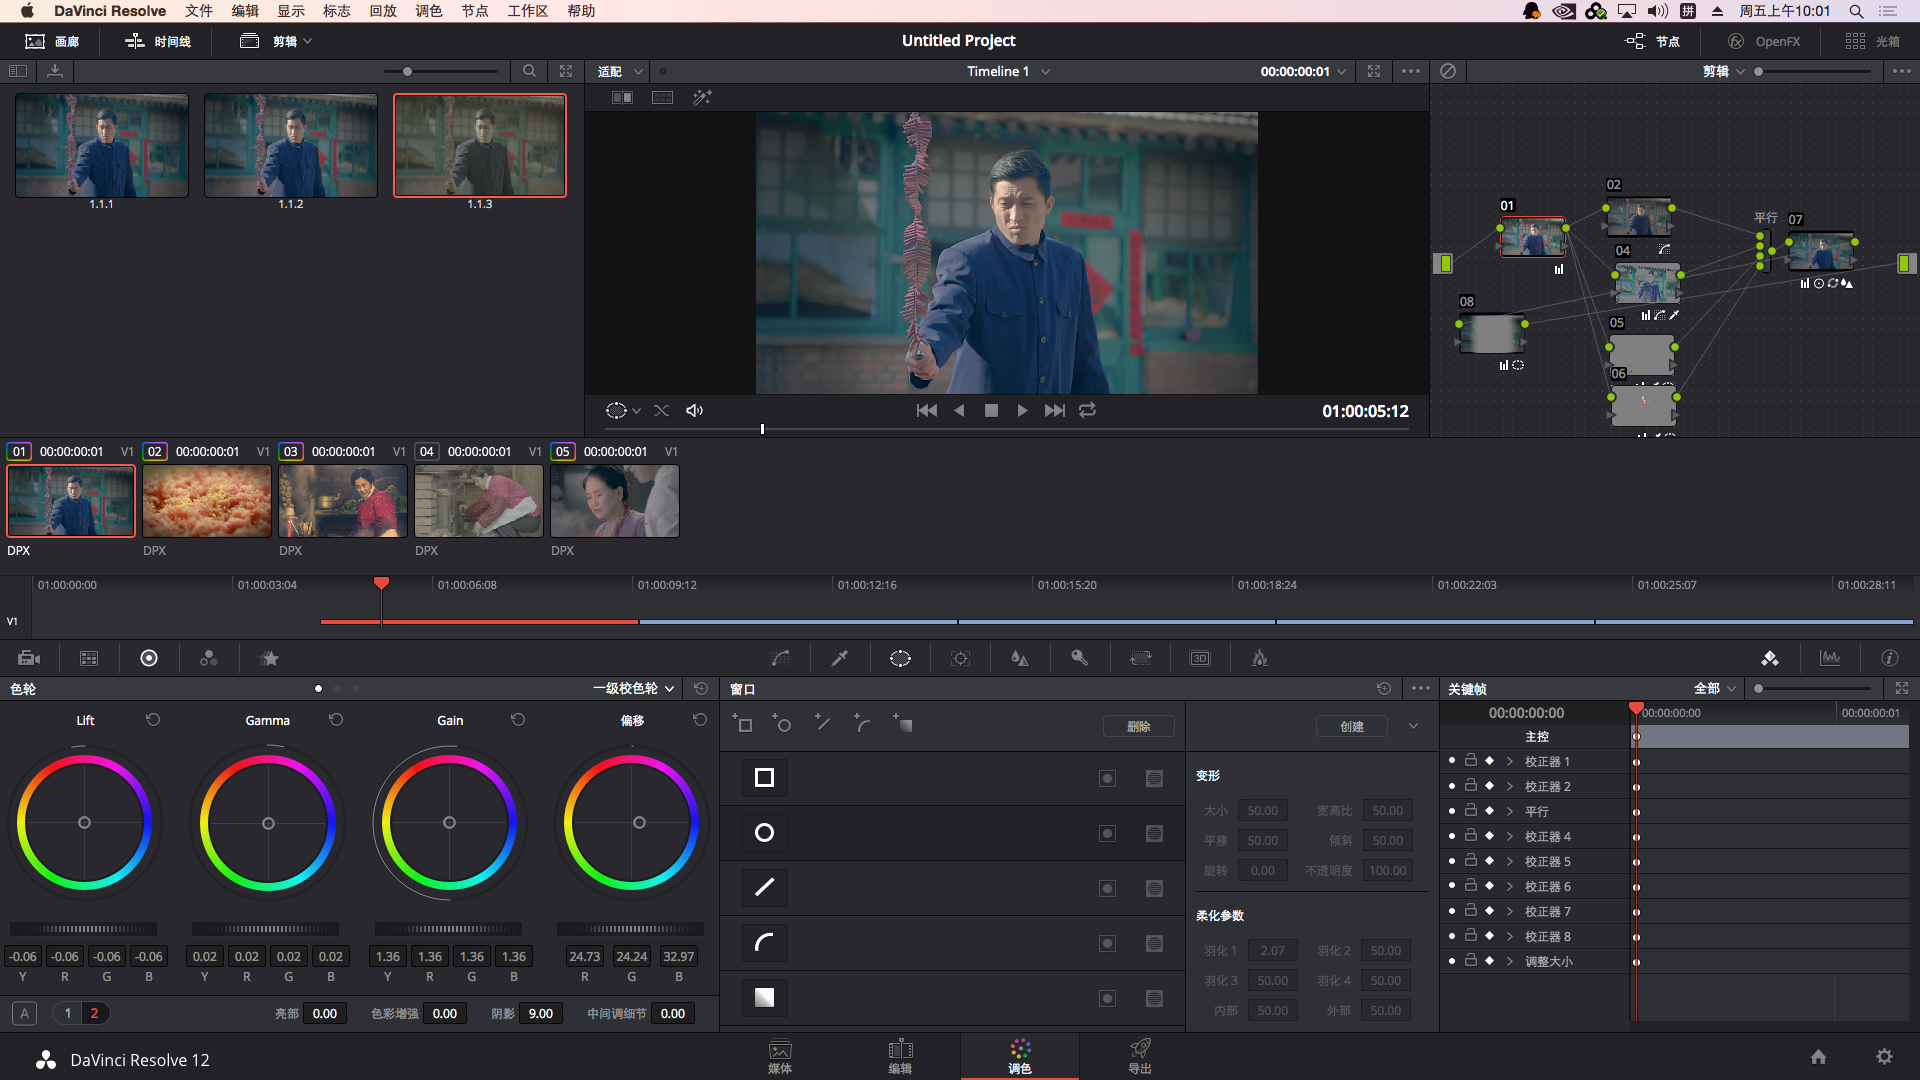Adjust the keyframe zoom slider
The image size is (1920, 1080).
pos(1812,688)
